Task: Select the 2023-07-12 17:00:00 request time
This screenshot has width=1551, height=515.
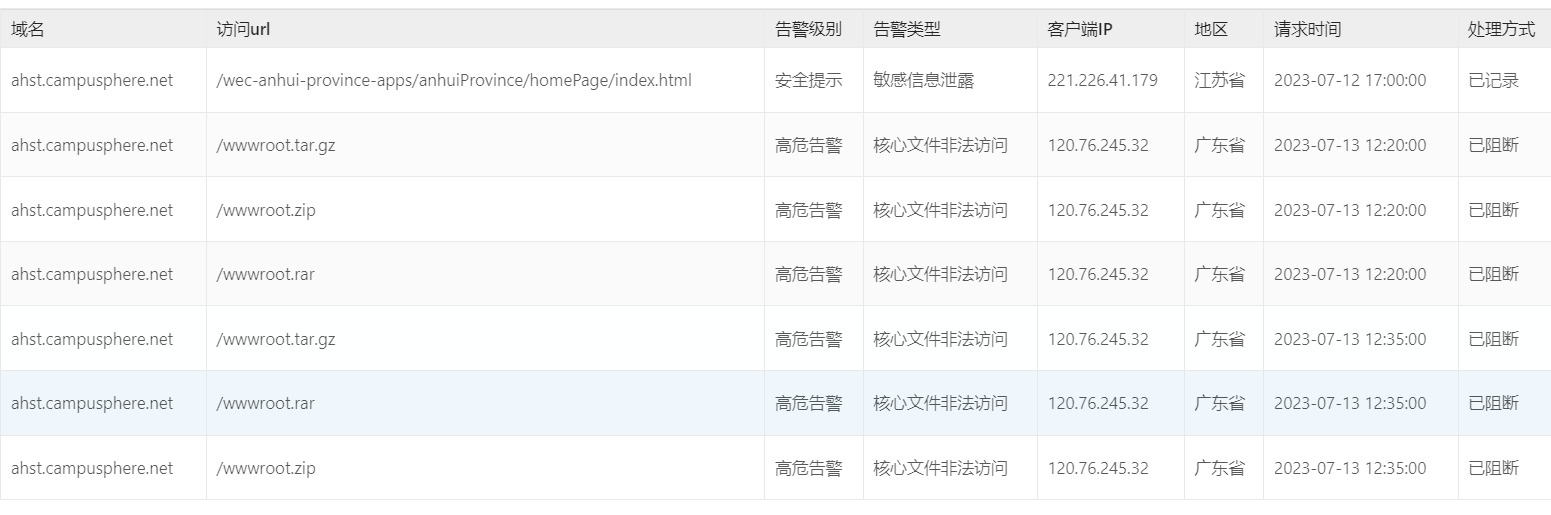Action: (1350, 80)
